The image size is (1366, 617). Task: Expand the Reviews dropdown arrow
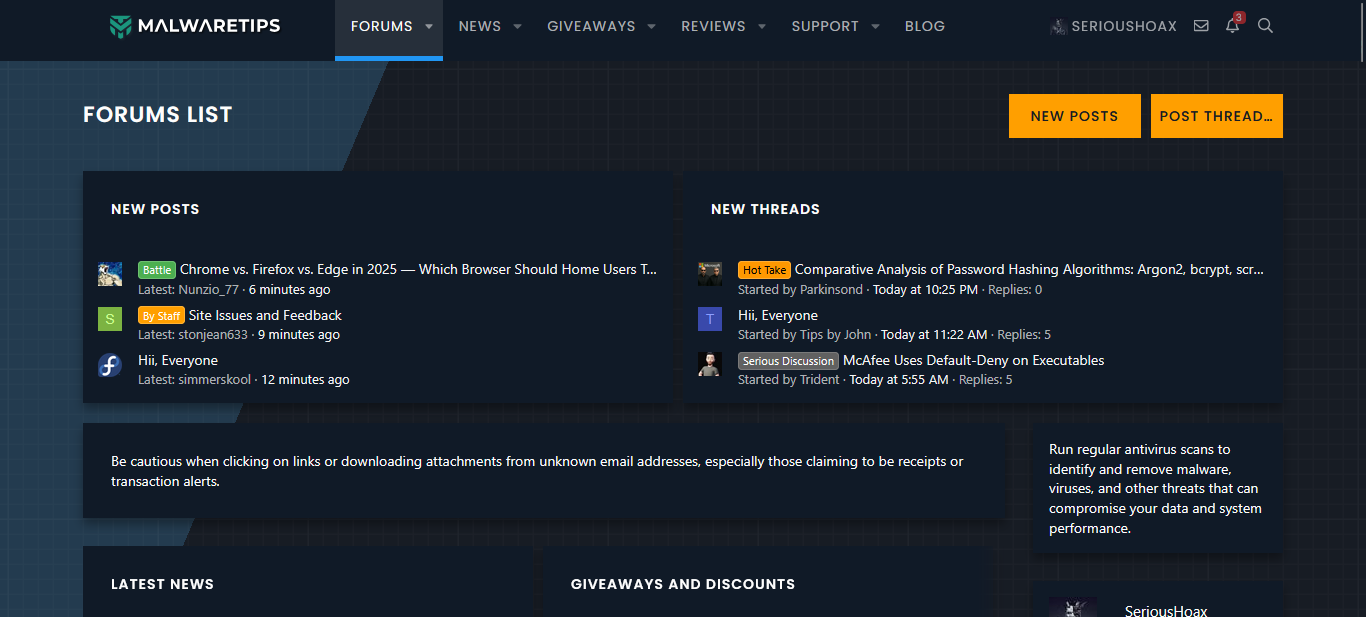(761, 27)
